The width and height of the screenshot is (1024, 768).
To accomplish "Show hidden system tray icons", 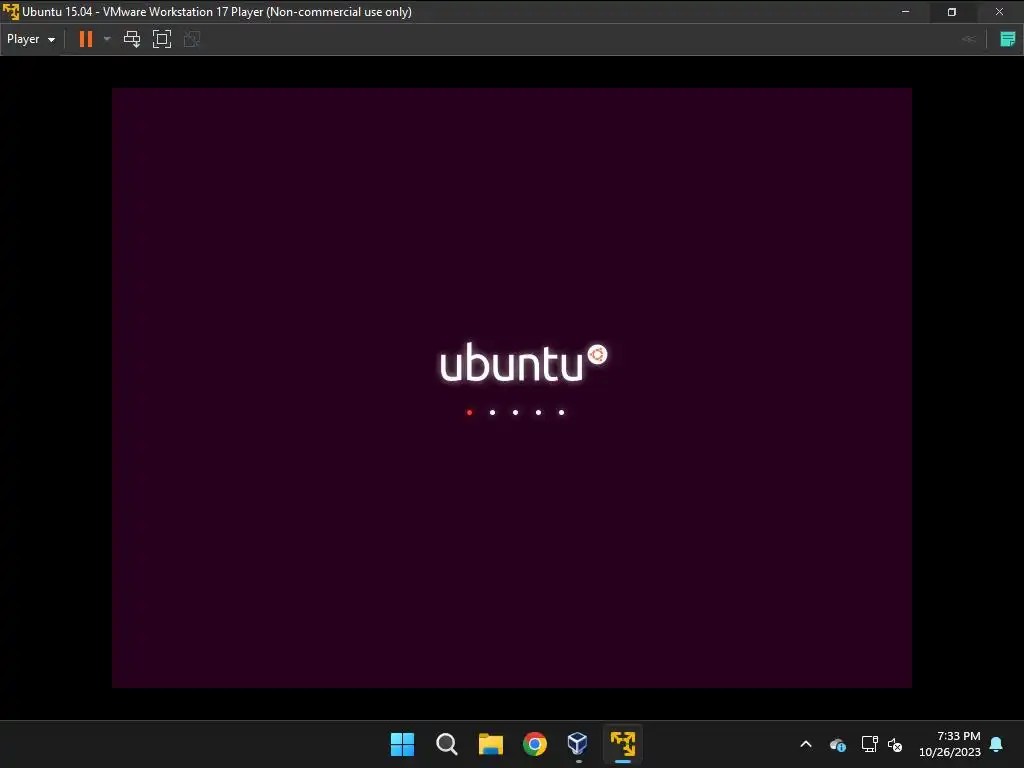I will click(x=806, y=744).
